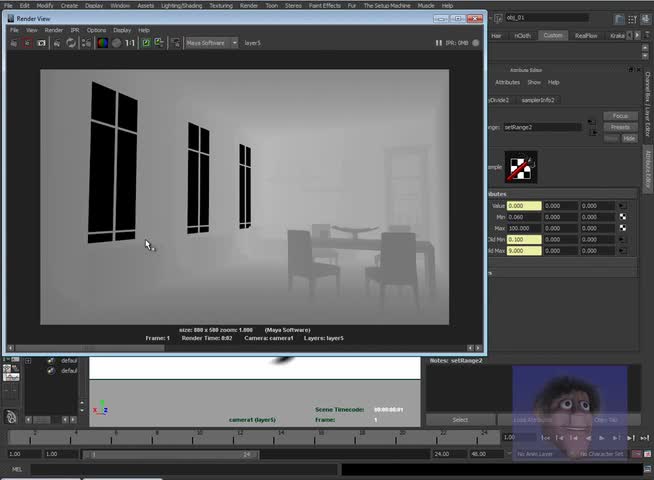The width and height of the screenshot is (654, 480).
Task: Click the IPR status circle indicator
Action: point(476,43)
